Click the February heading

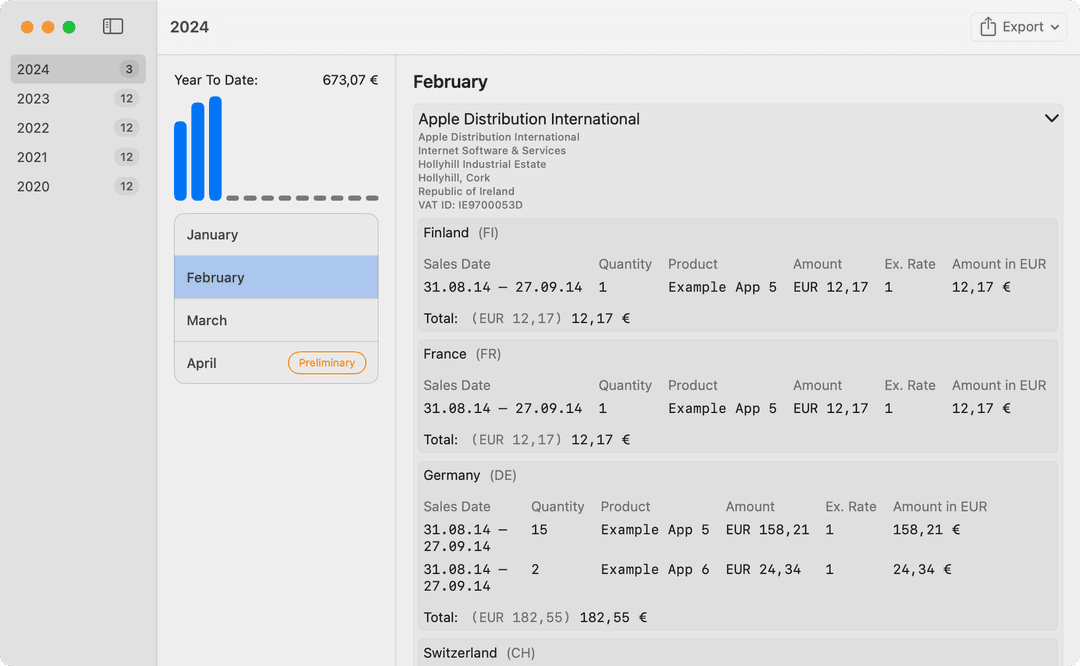tap(450, 82)
